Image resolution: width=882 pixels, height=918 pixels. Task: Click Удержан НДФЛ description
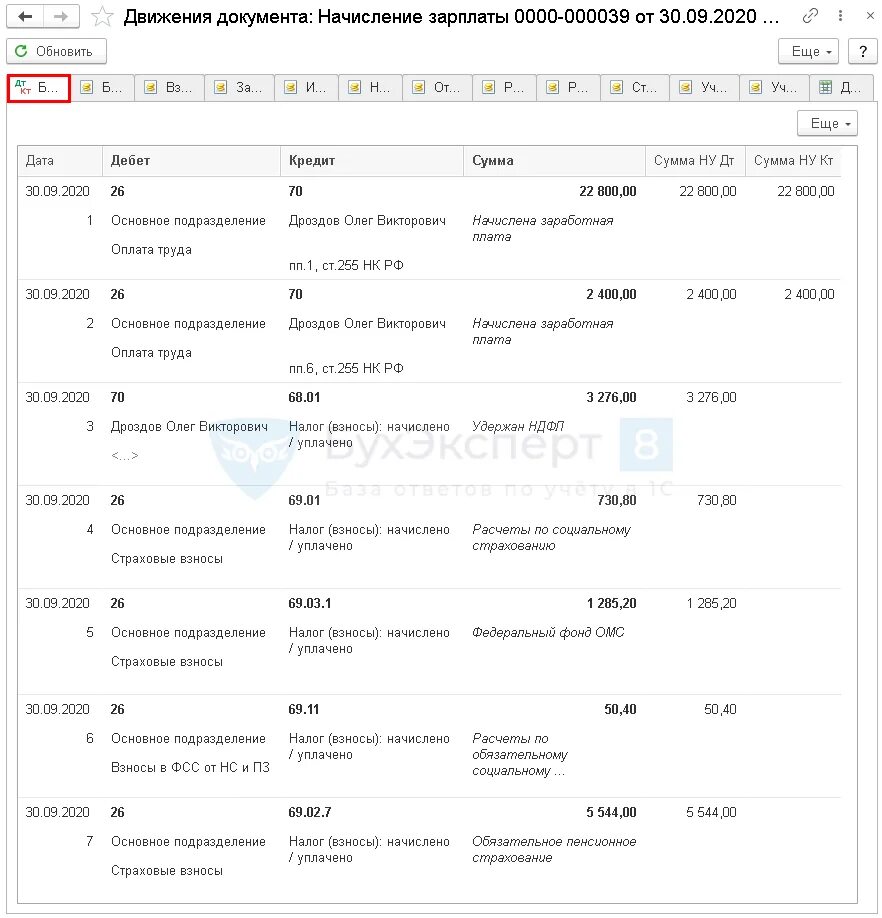(x=518, y=427)
